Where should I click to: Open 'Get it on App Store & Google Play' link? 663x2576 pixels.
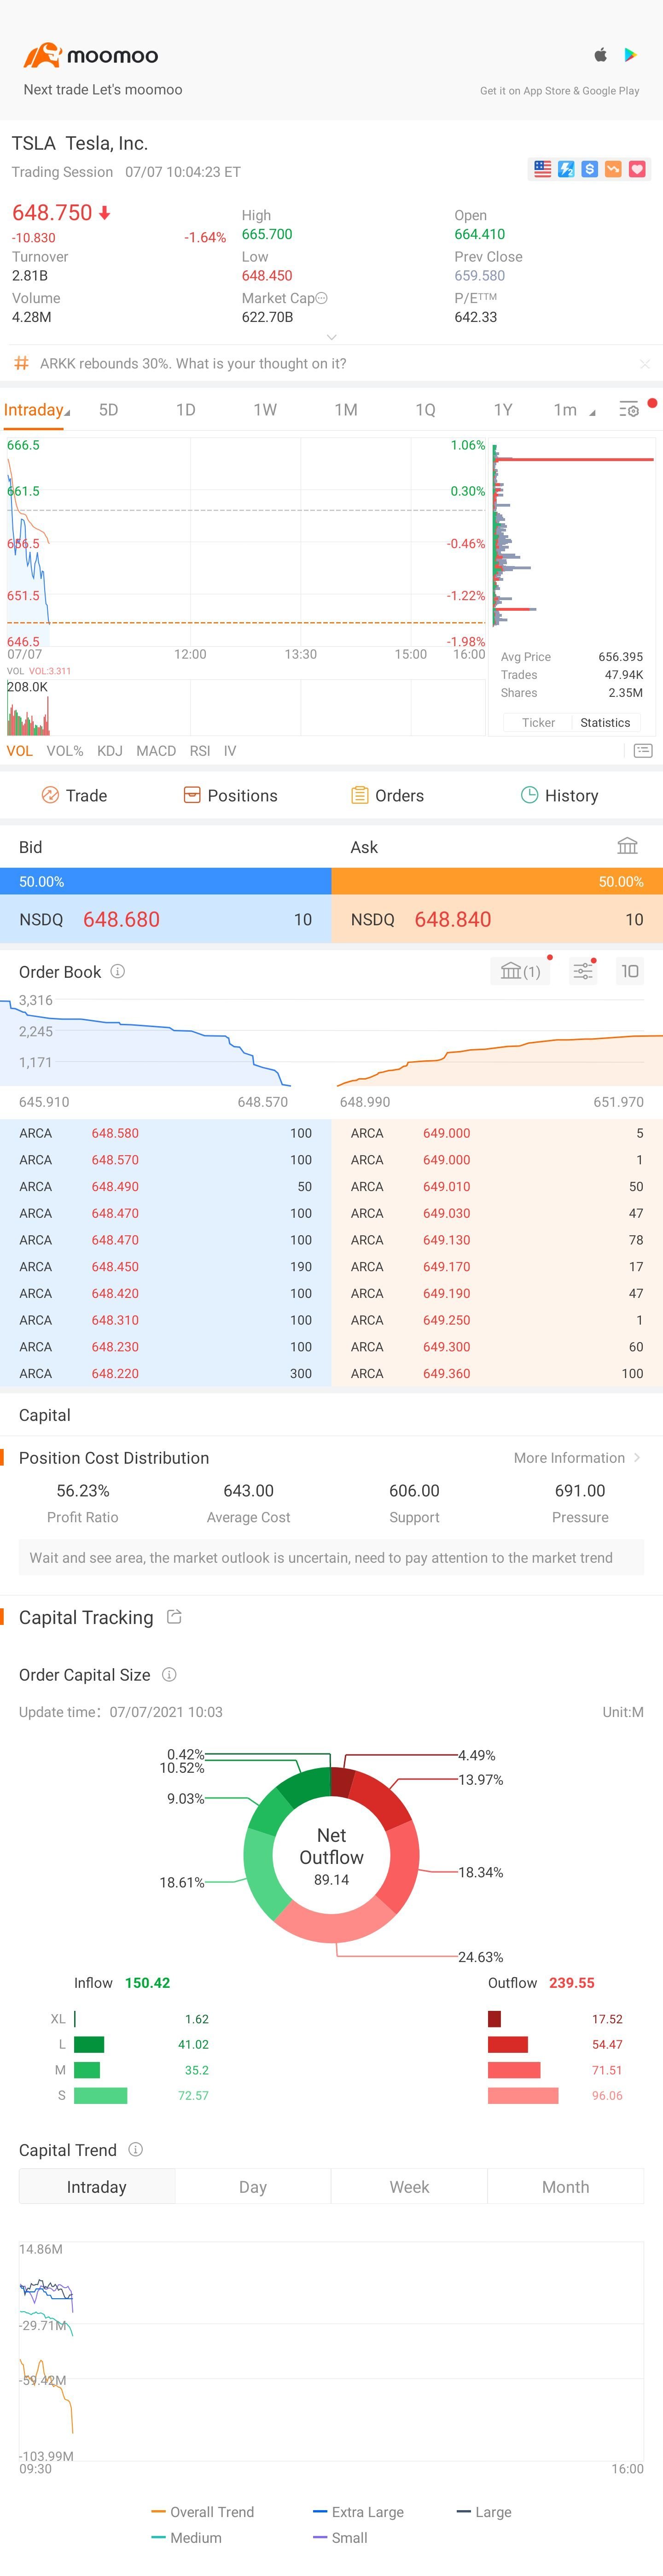559,91
